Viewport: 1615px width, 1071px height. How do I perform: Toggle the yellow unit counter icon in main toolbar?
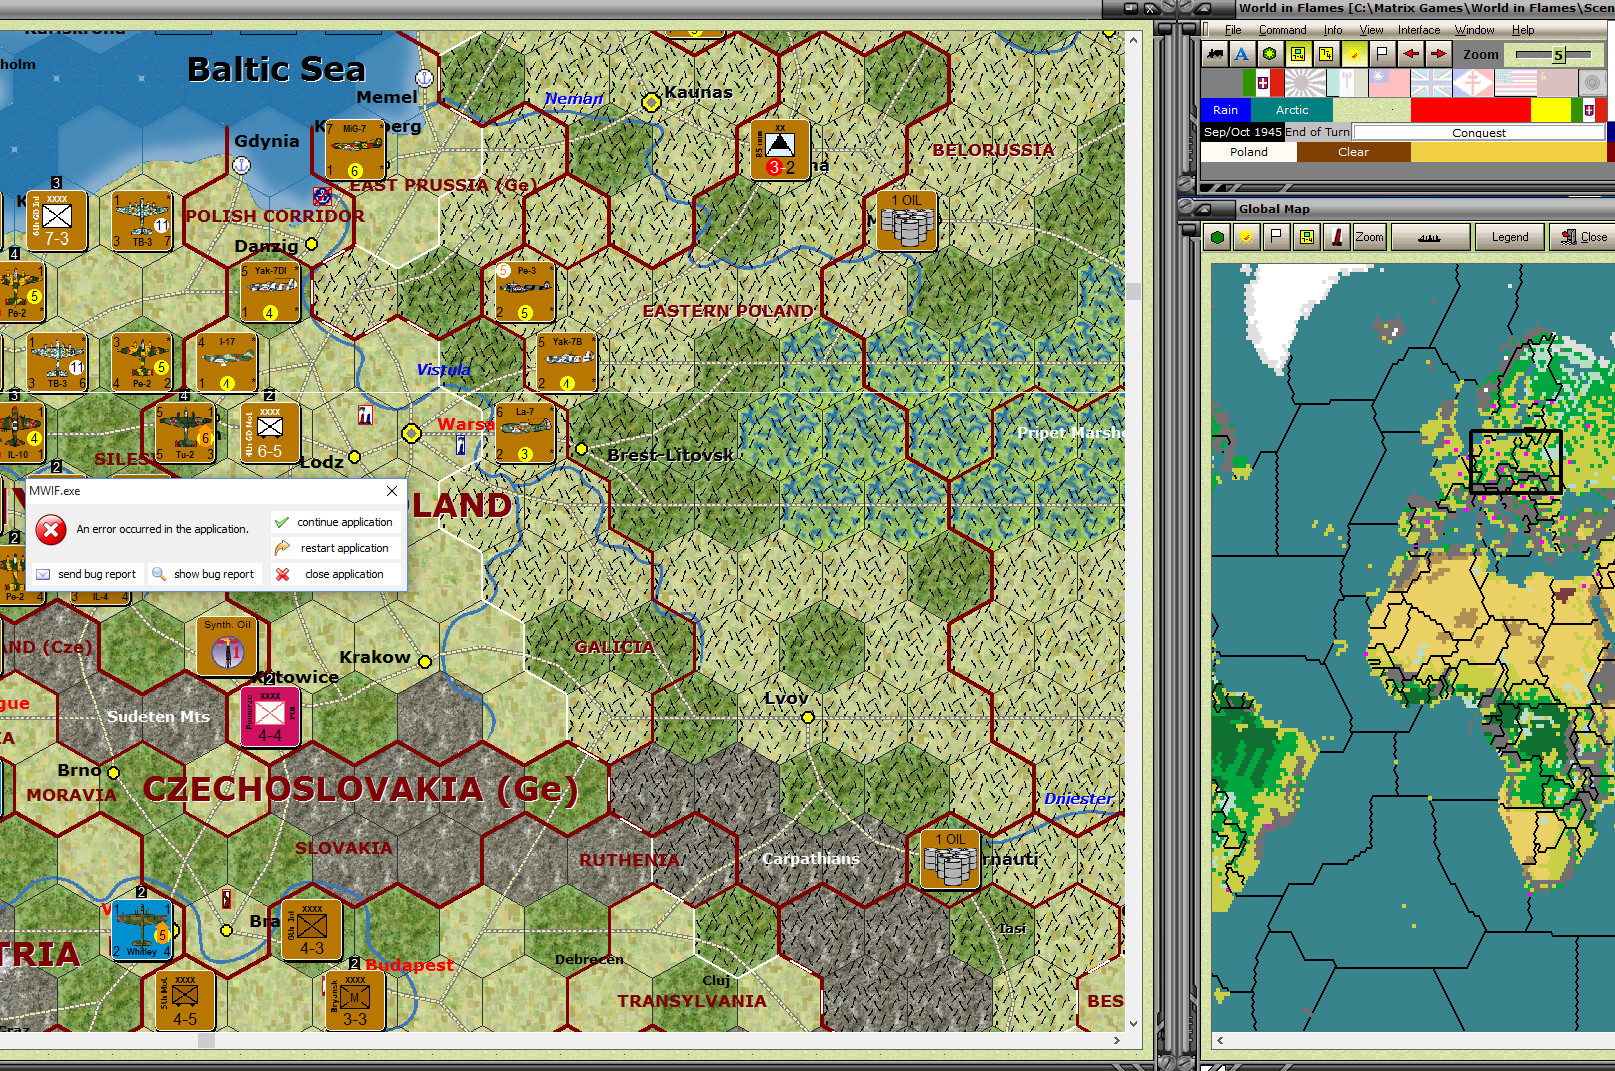(1298, 54)
